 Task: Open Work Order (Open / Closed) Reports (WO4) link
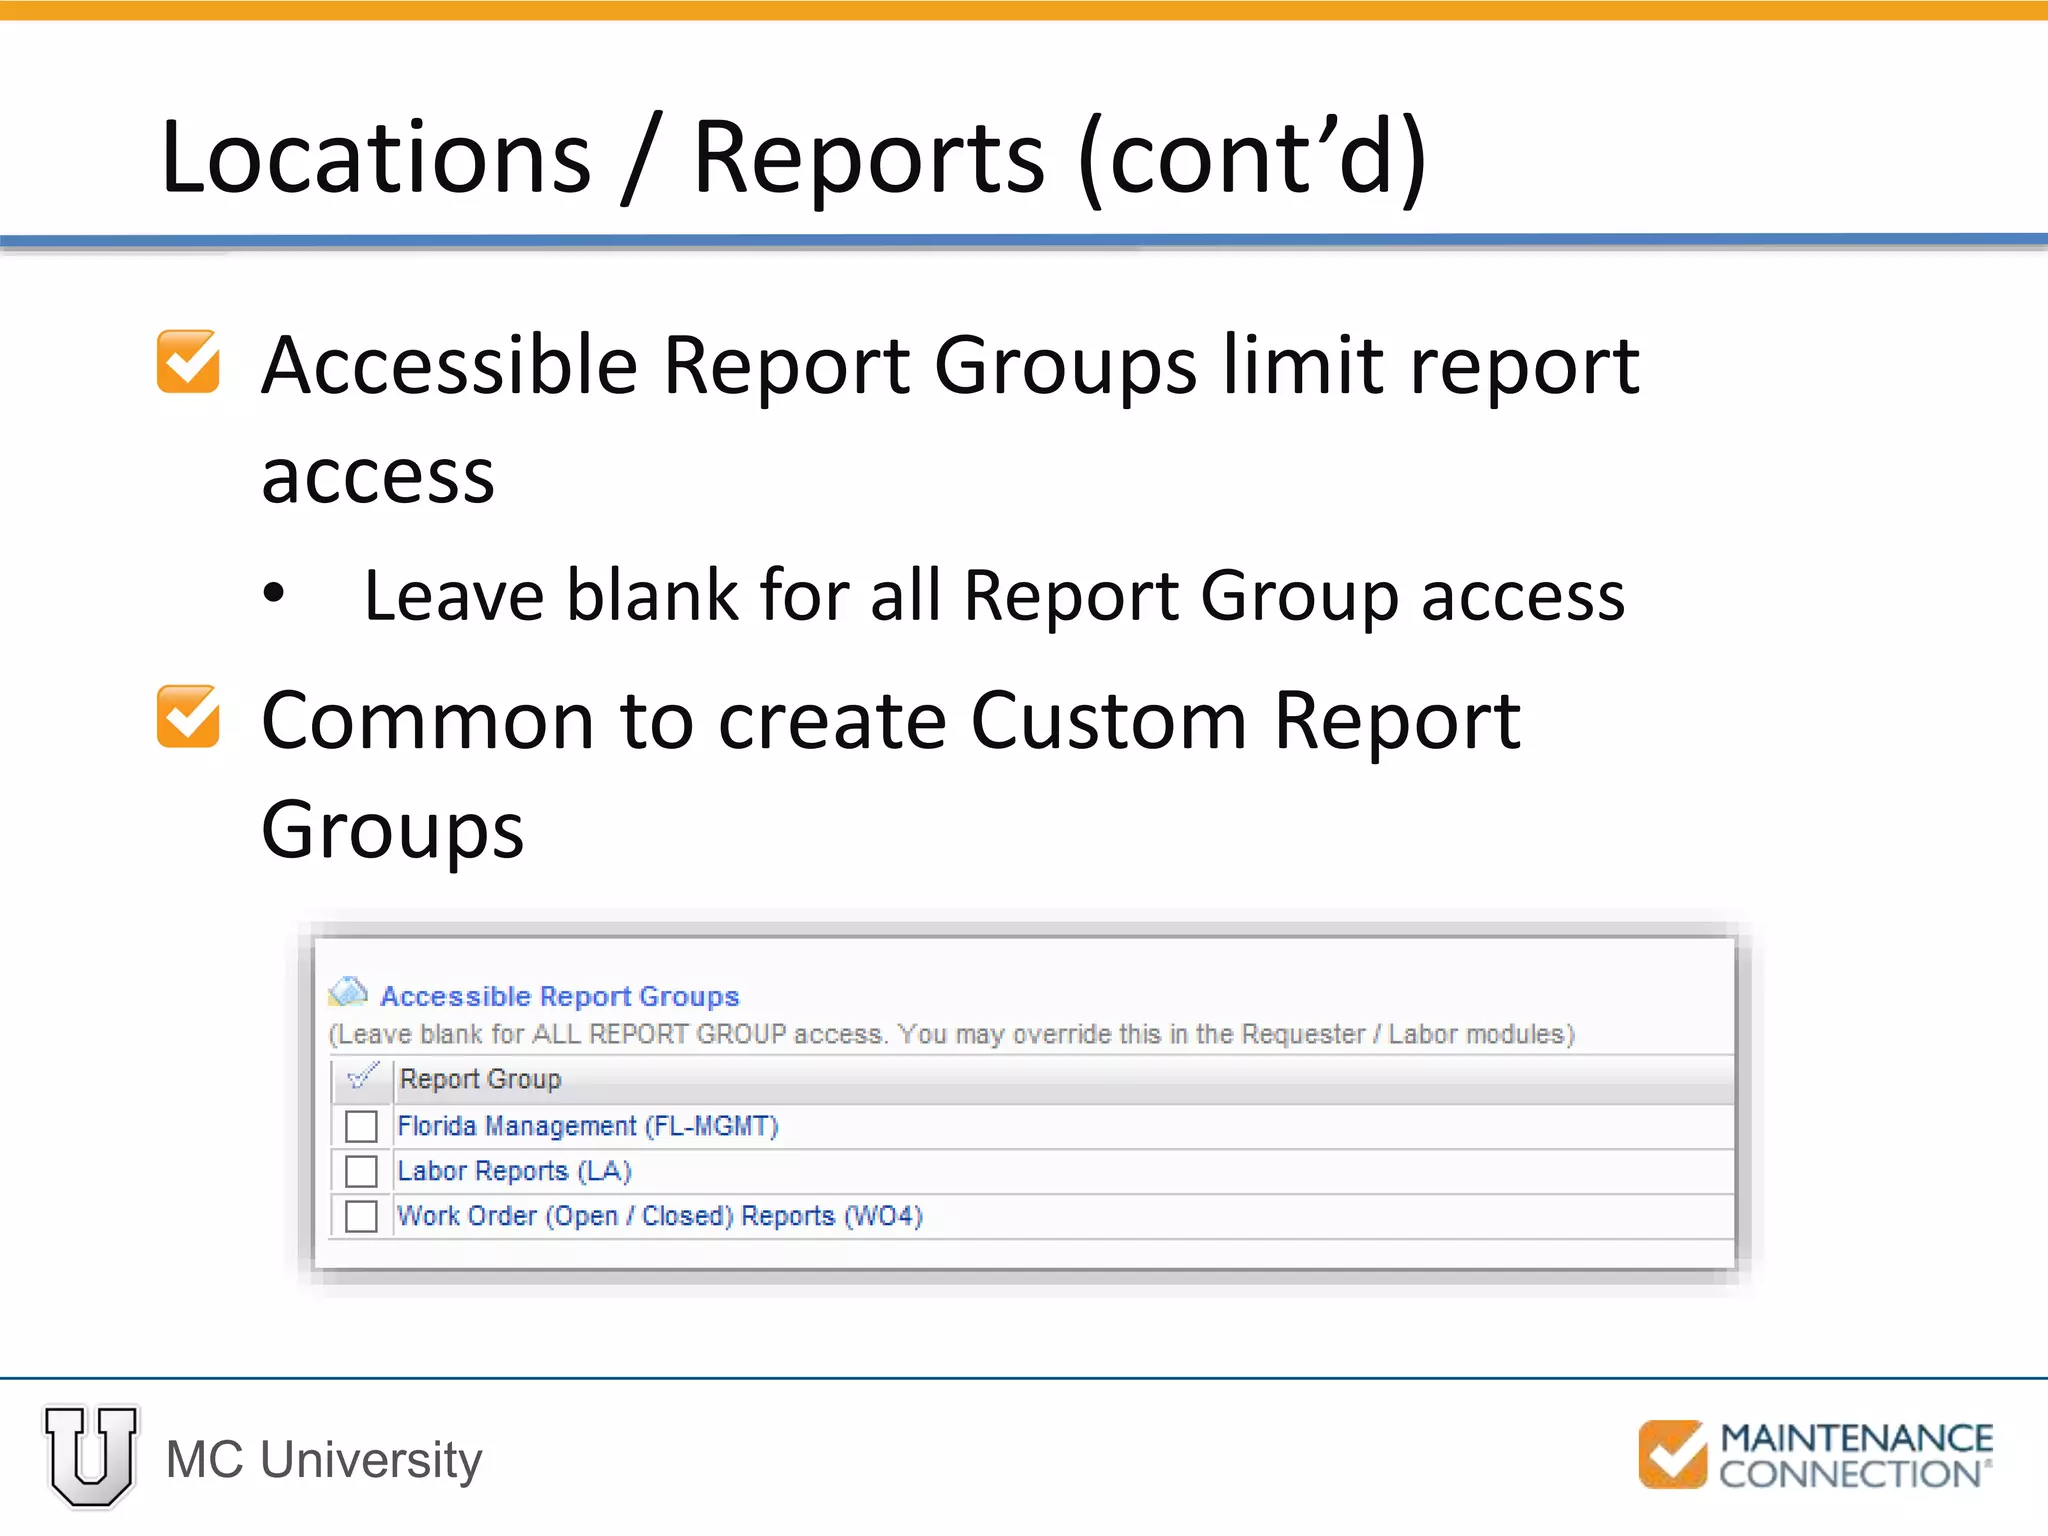pos(660,1216)
